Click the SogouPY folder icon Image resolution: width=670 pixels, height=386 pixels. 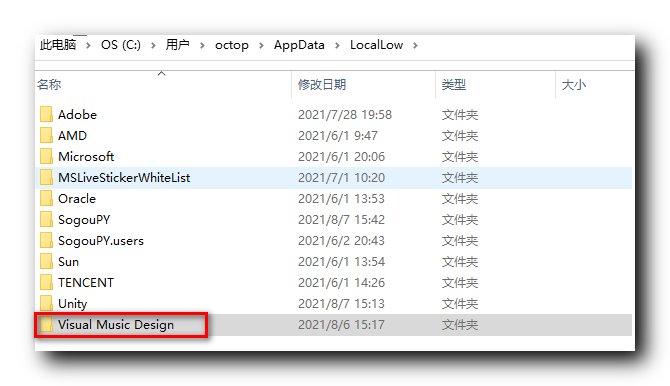coord(46,219)
